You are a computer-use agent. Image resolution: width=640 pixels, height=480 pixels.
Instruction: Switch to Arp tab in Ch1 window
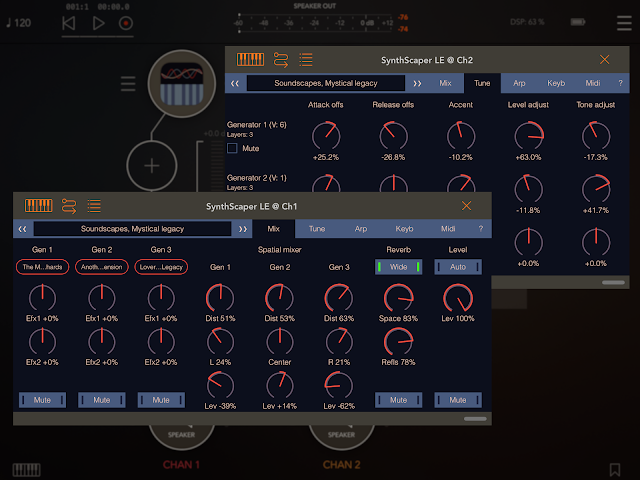pyautogui.click(x=361, y=229)
